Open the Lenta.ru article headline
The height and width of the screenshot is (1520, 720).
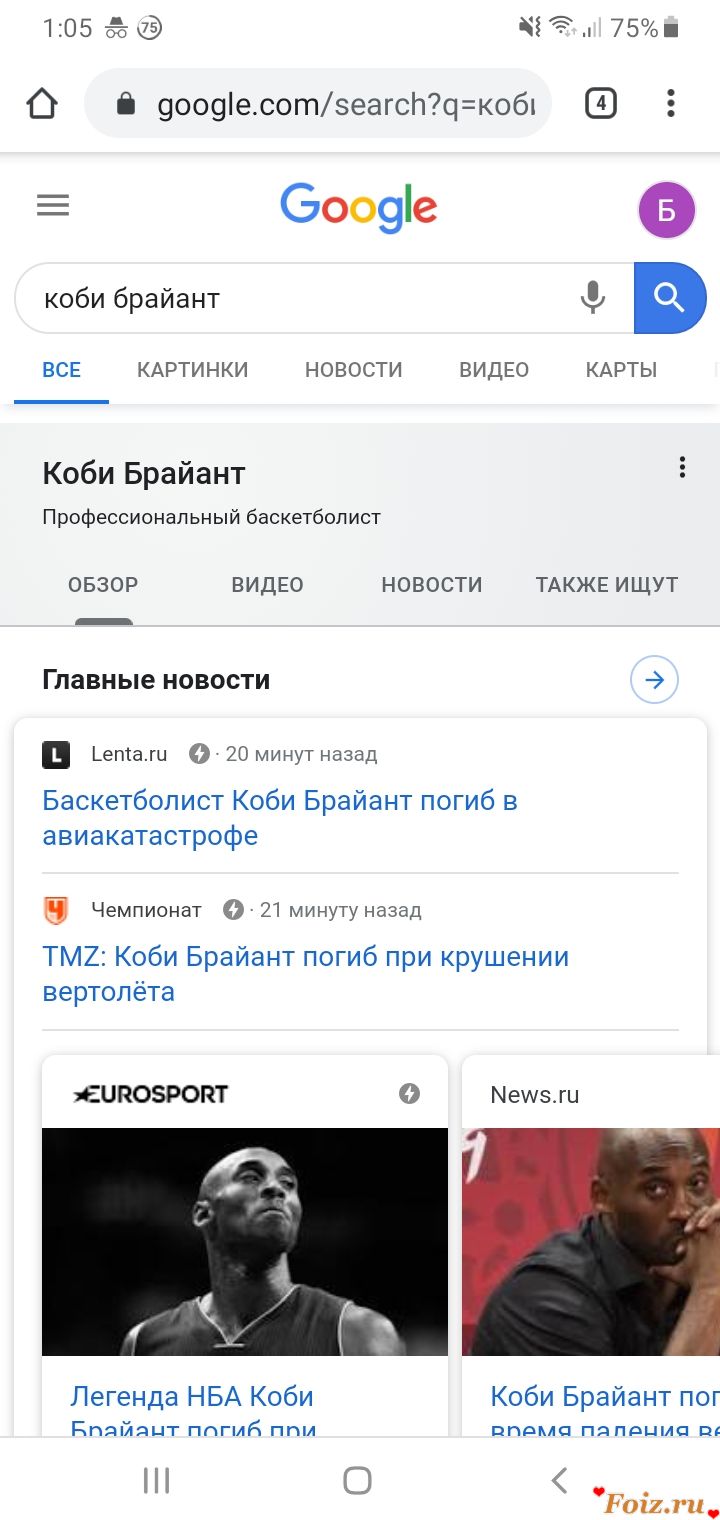pyautogui.click(x=280, y=818)
